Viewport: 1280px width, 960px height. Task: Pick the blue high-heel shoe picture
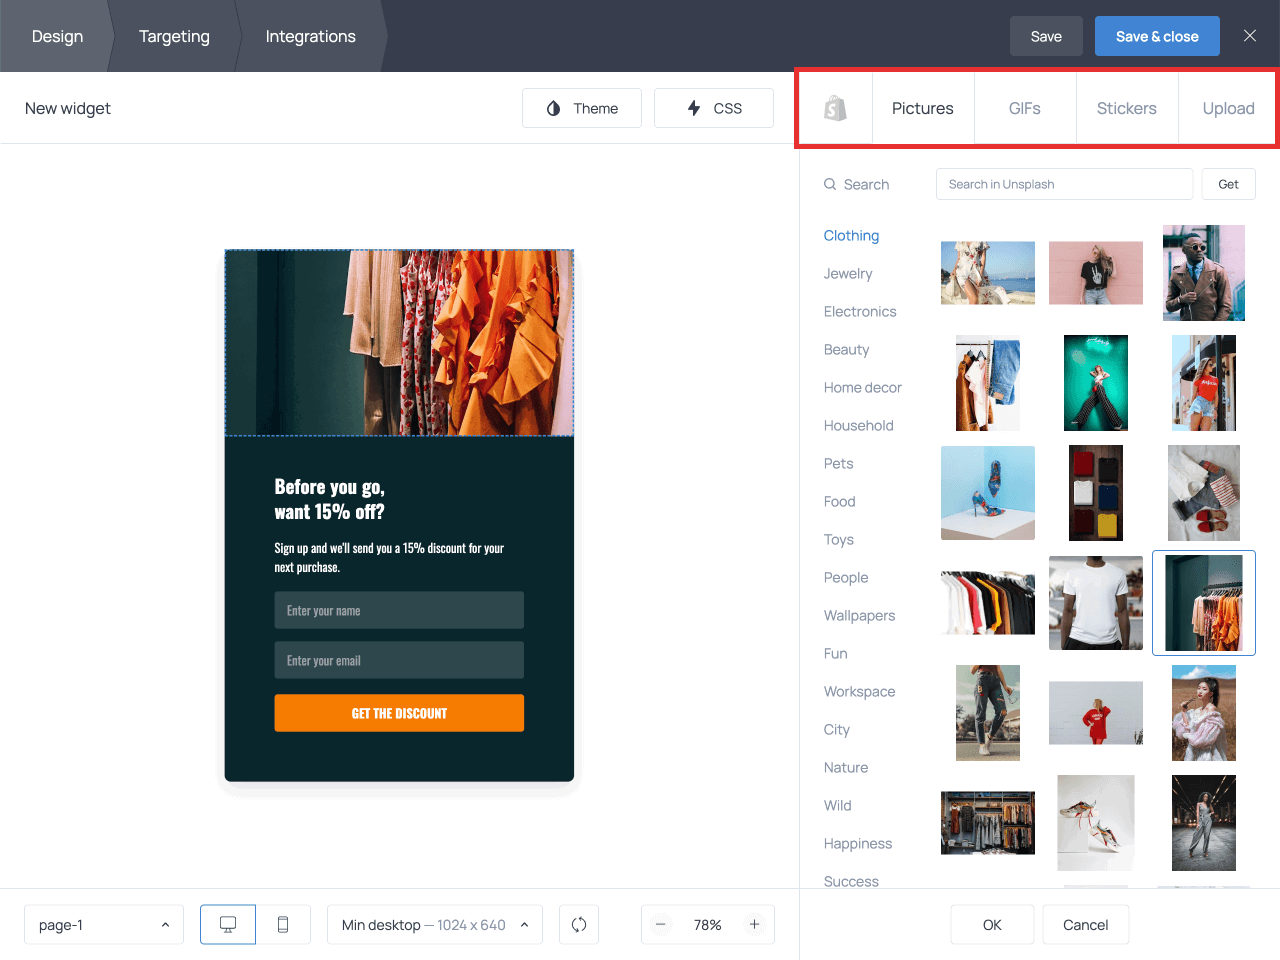pyautogui.click(x=988, y=493)
